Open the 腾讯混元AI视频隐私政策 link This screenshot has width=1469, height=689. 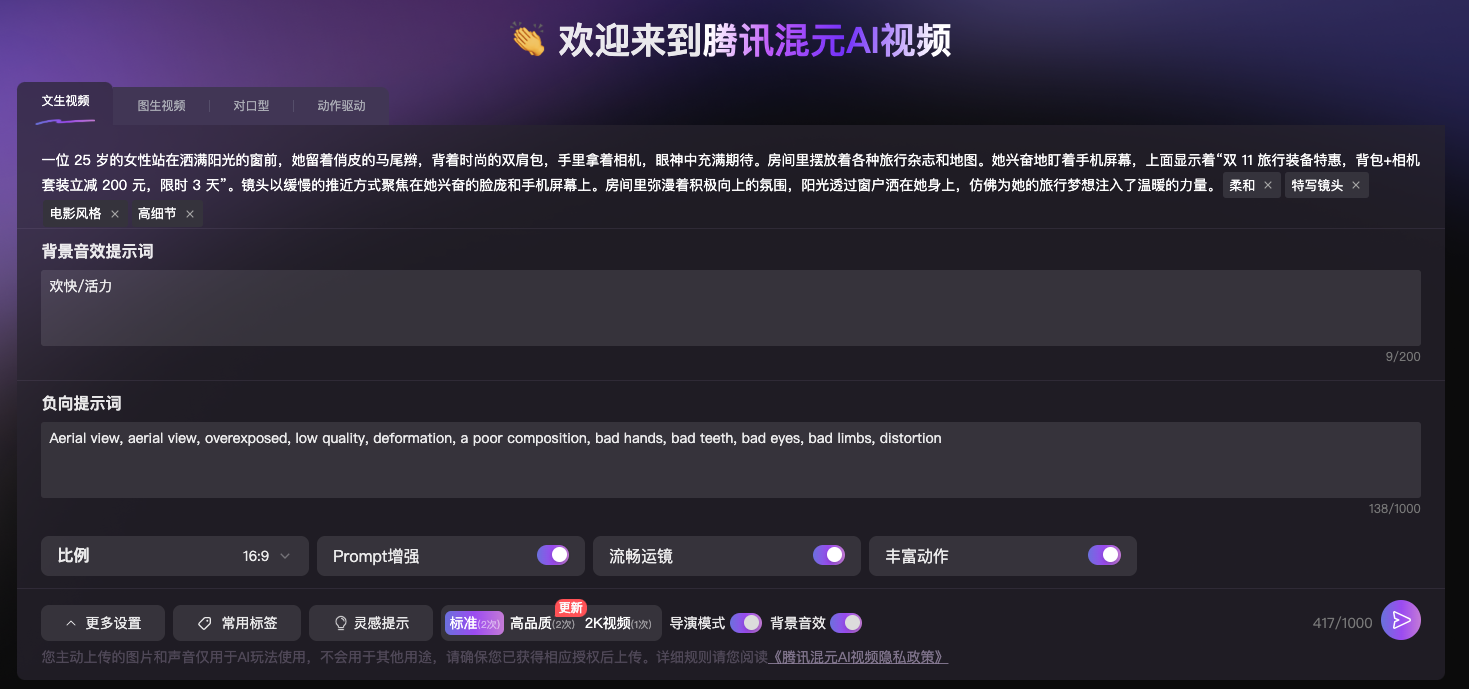pyautogui.click(x=858, y=657)
